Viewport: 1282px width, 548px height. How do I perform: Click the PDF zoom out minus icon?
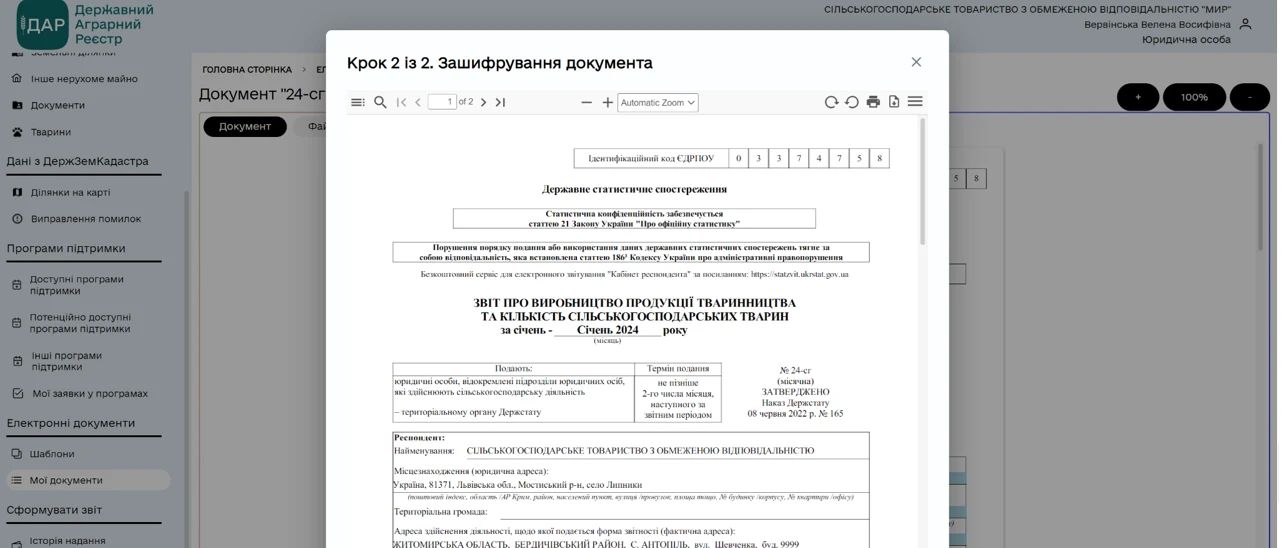589,103
